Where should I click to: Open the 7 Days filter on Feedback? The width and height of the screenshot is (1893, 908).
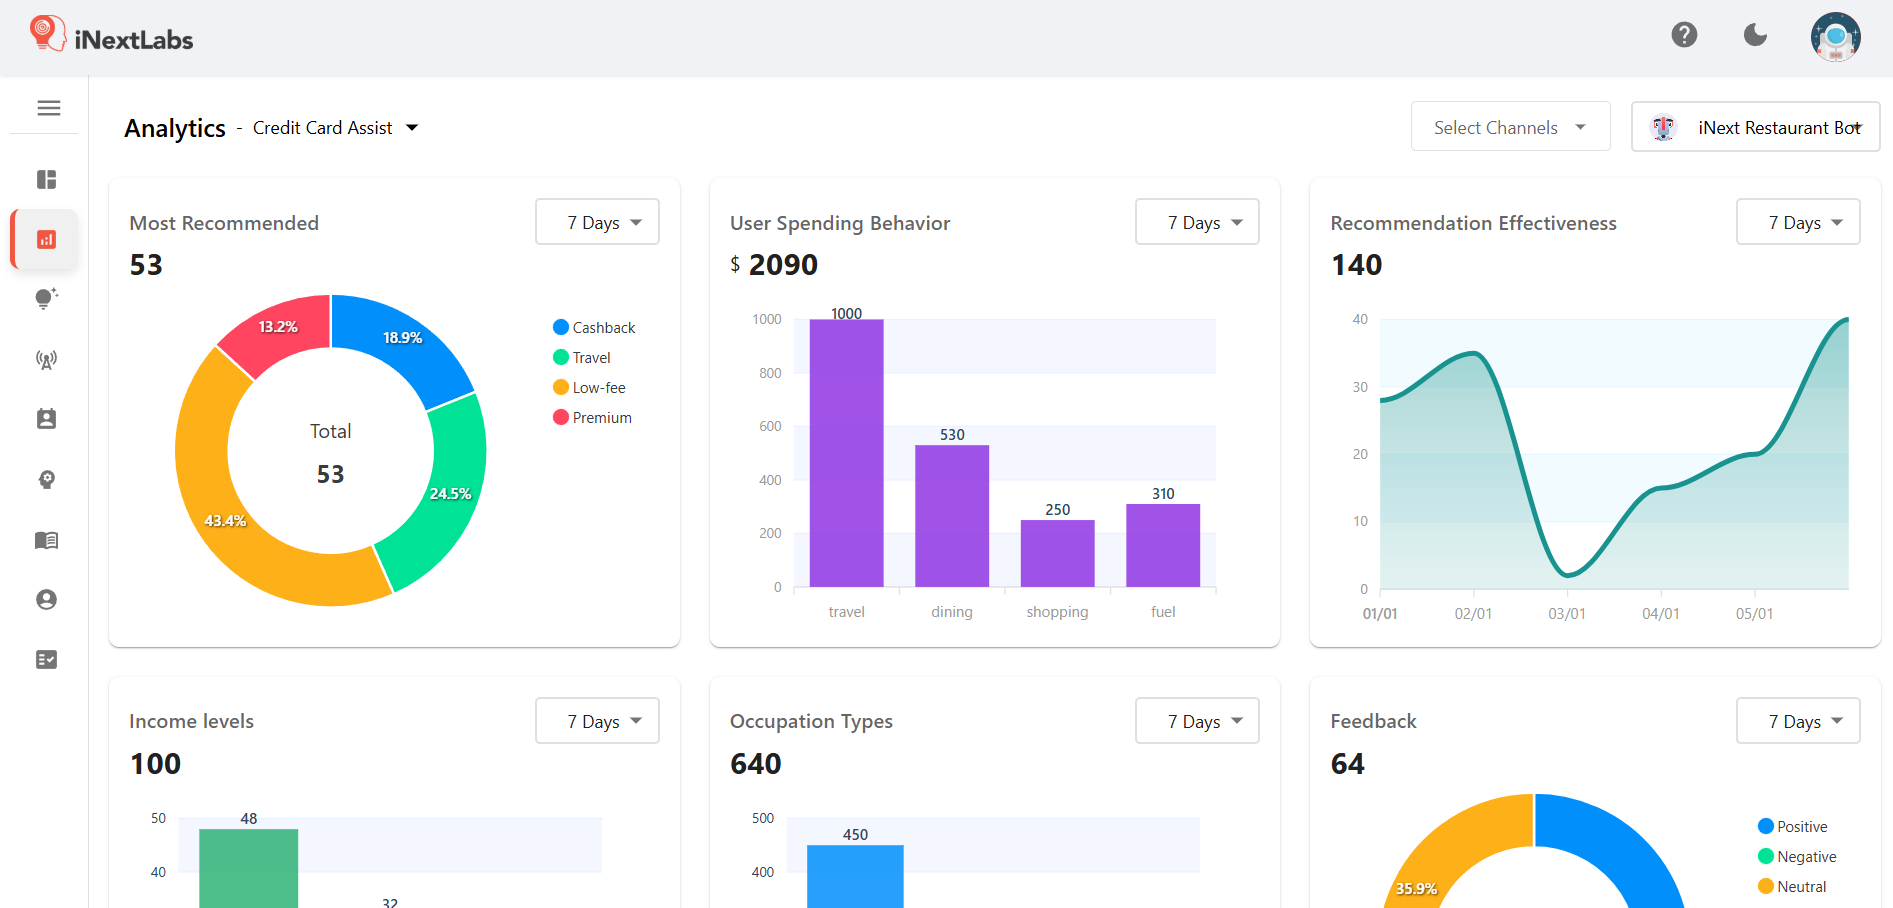pyautogui.click(x=1797, y=720)
